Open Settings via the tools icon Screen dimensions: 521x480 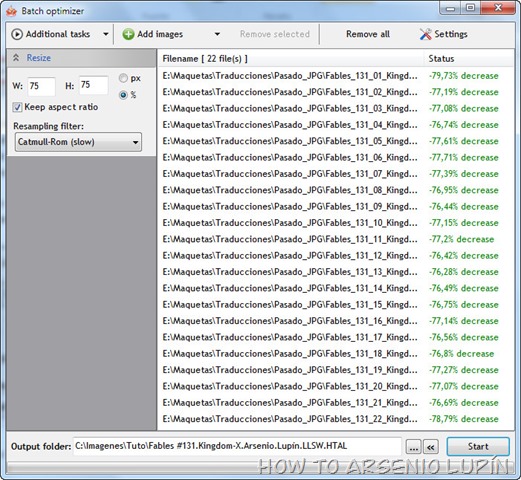(425, 34)
